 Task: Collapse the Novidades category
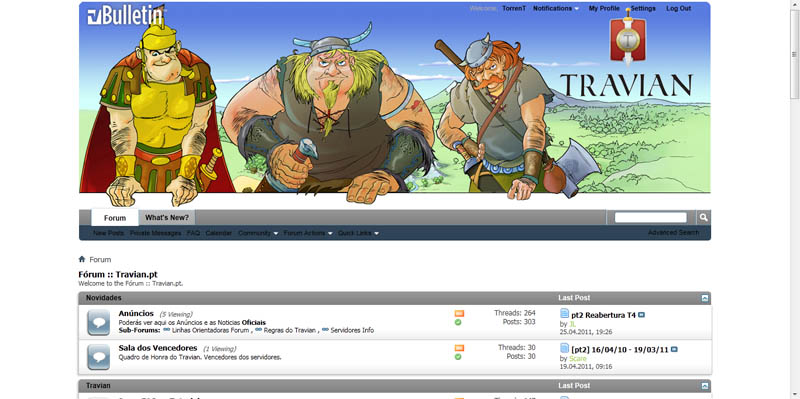(705, 298)
